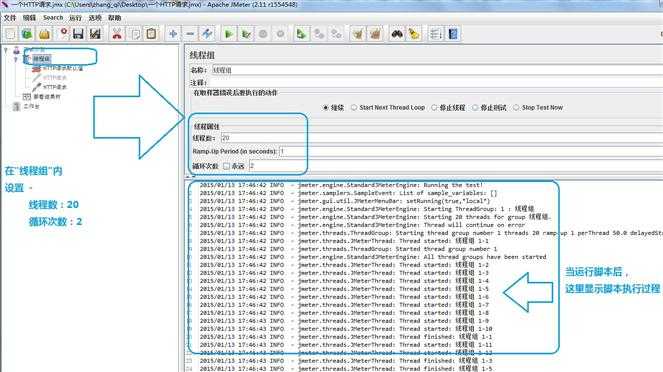Click the 线程数 field containing 20

[441, 138]
